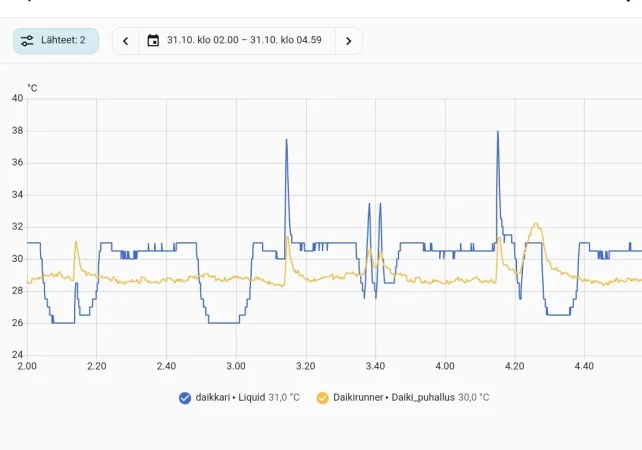Go to next time range arrow

point(348,41)
